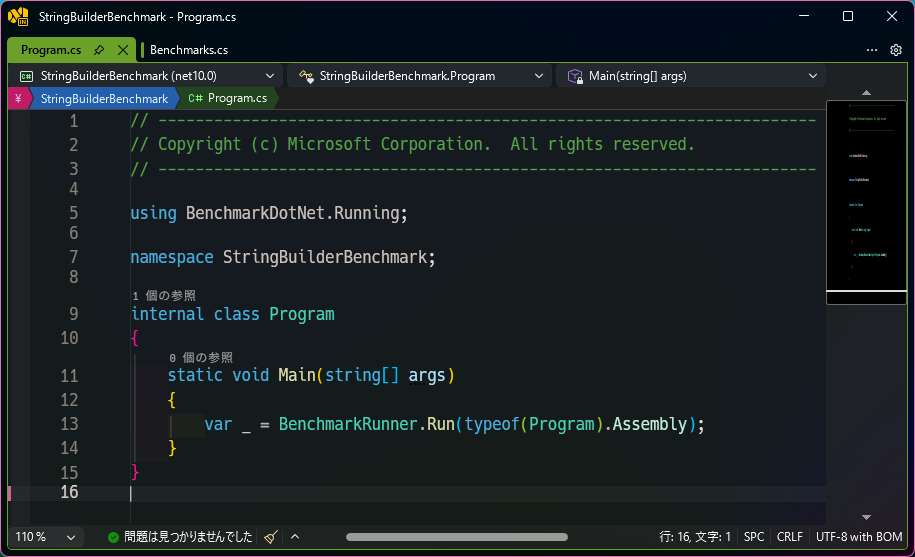Viewport: 915px width, 557px height.
Task: Click 'BenchmarkDotNet.Running' on line 5
Action: pyautogui.click(x=292, y=213)
